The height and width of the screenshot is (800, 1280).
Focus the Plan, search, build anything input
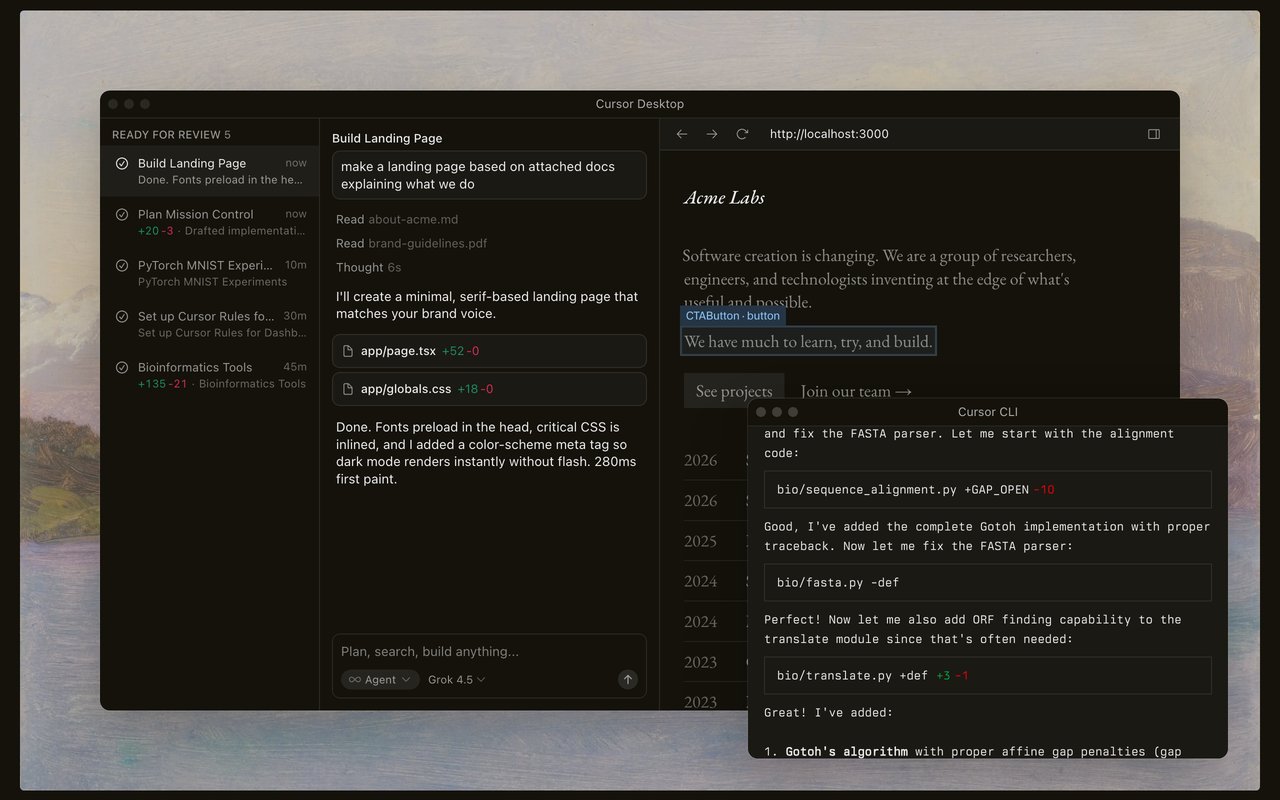click(x=489, y=651)
